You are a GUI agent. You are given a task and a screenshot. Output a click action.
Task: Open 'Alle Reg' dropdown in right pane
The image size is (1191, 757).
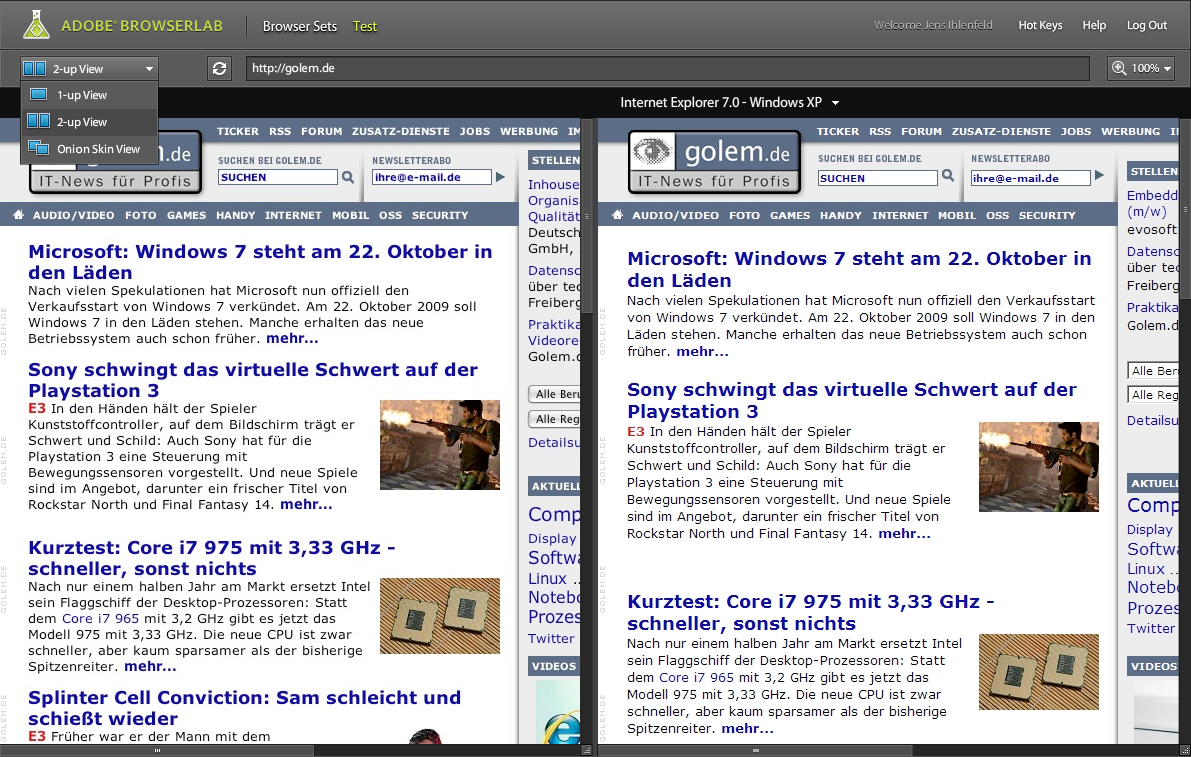(x=1153, y=394)
